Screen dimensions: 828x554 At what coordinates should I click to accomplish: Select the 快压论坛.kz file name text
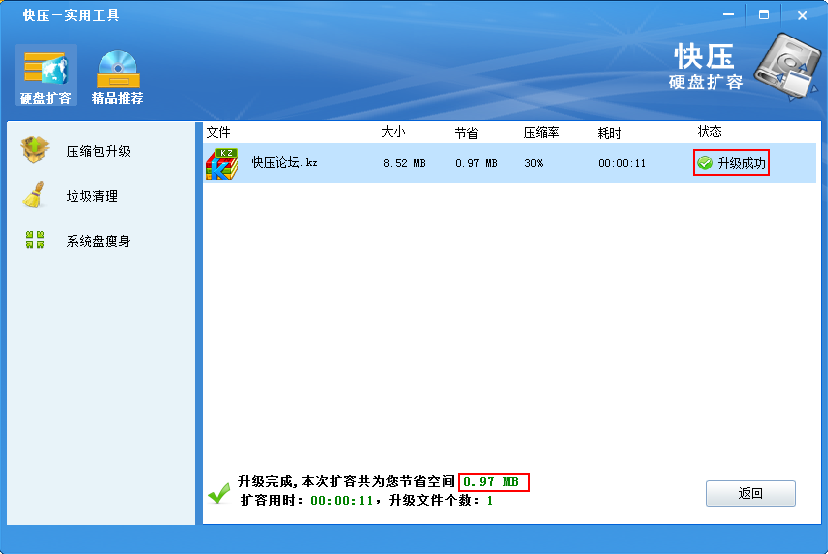284,163
